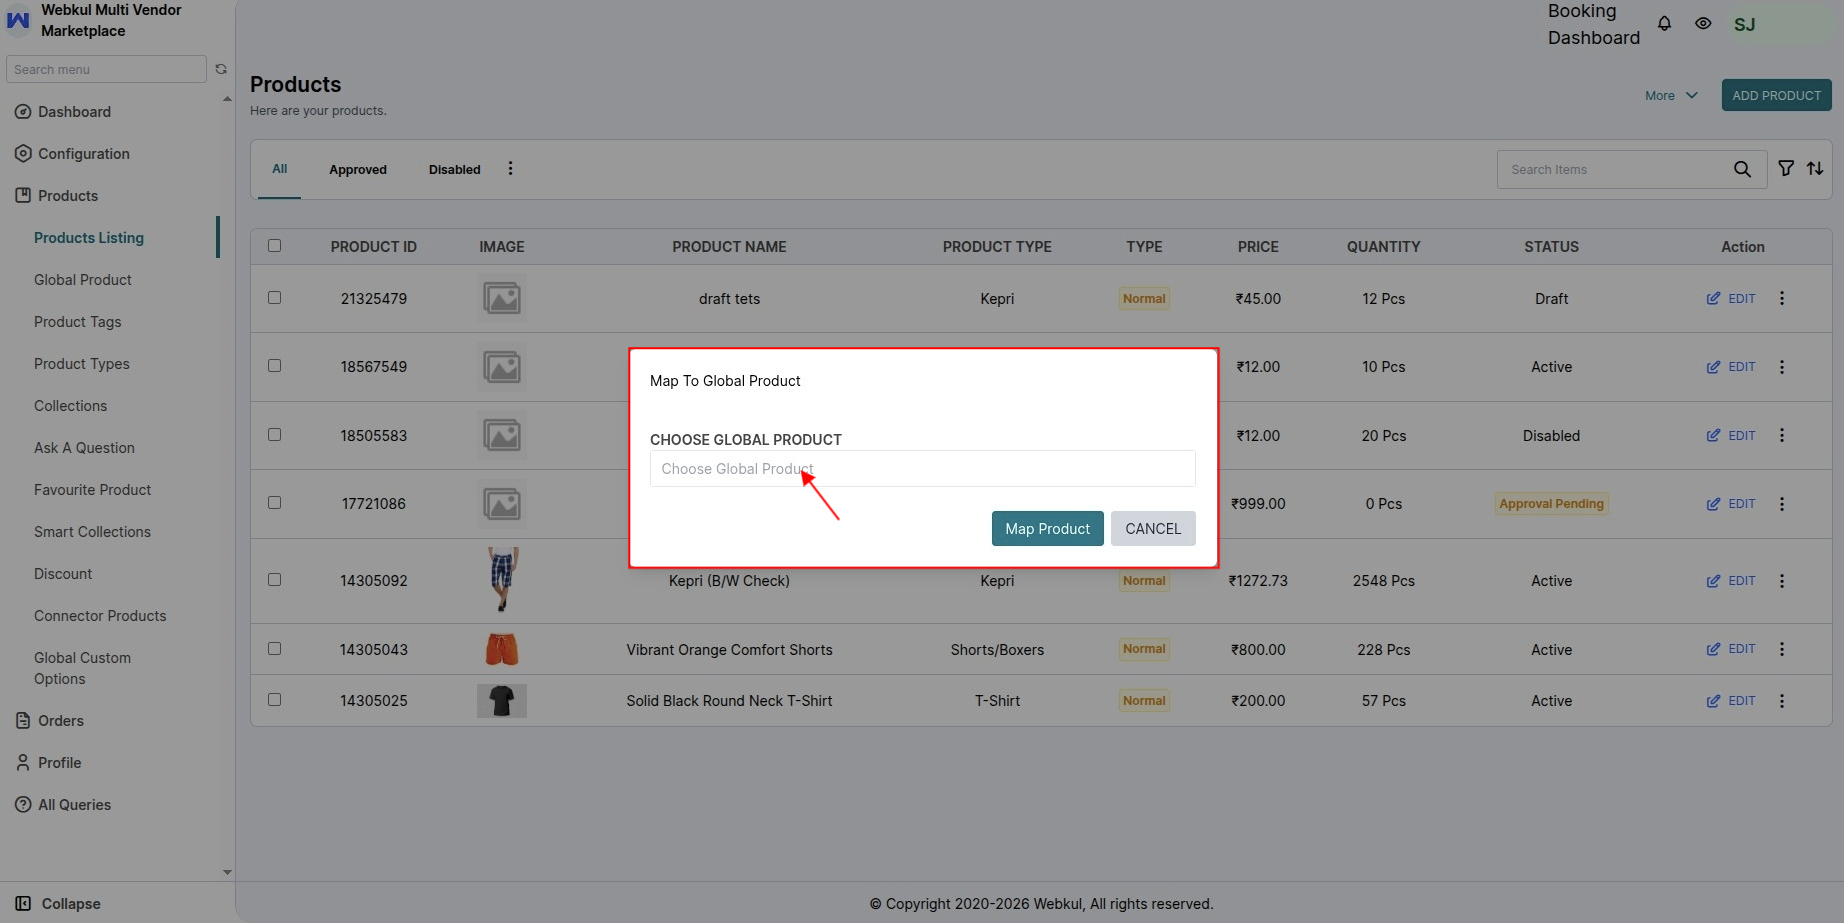Open Orders in the sidebar
Image resolution: width=1844 pixels, height=923 pixels.
61,721
